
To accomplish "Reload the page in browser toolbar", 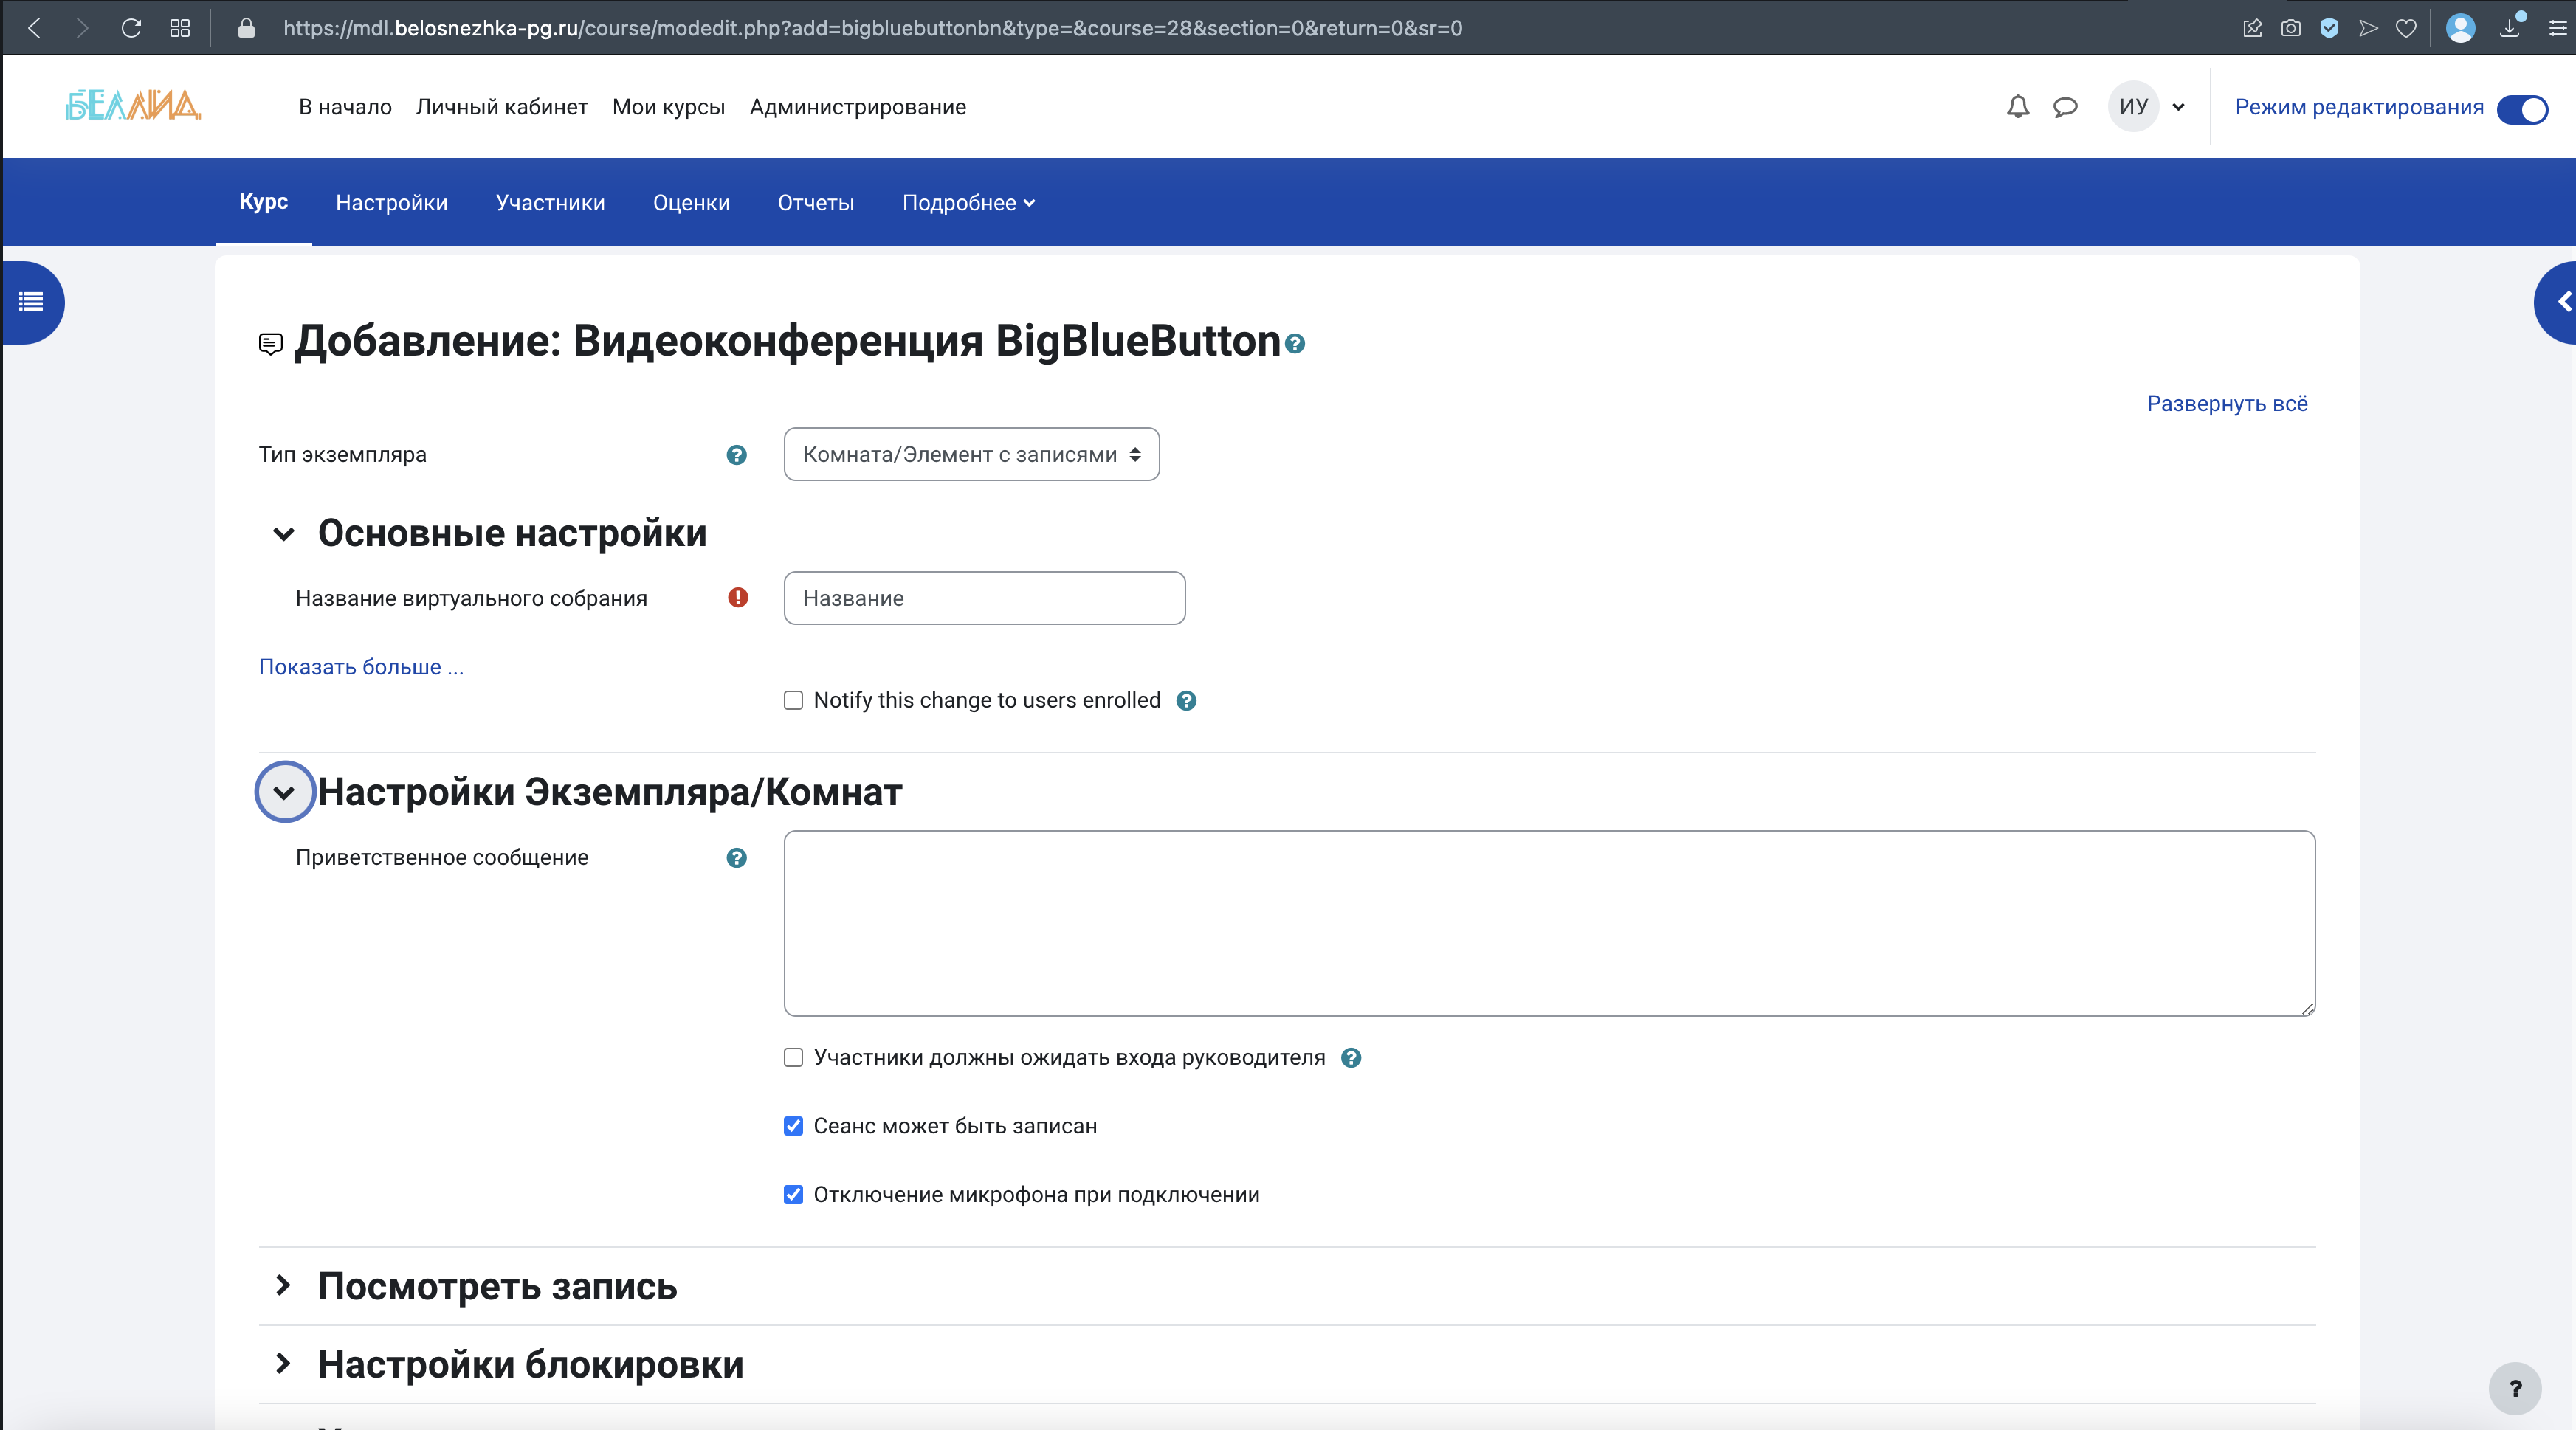I will click(x=131, y=28).
